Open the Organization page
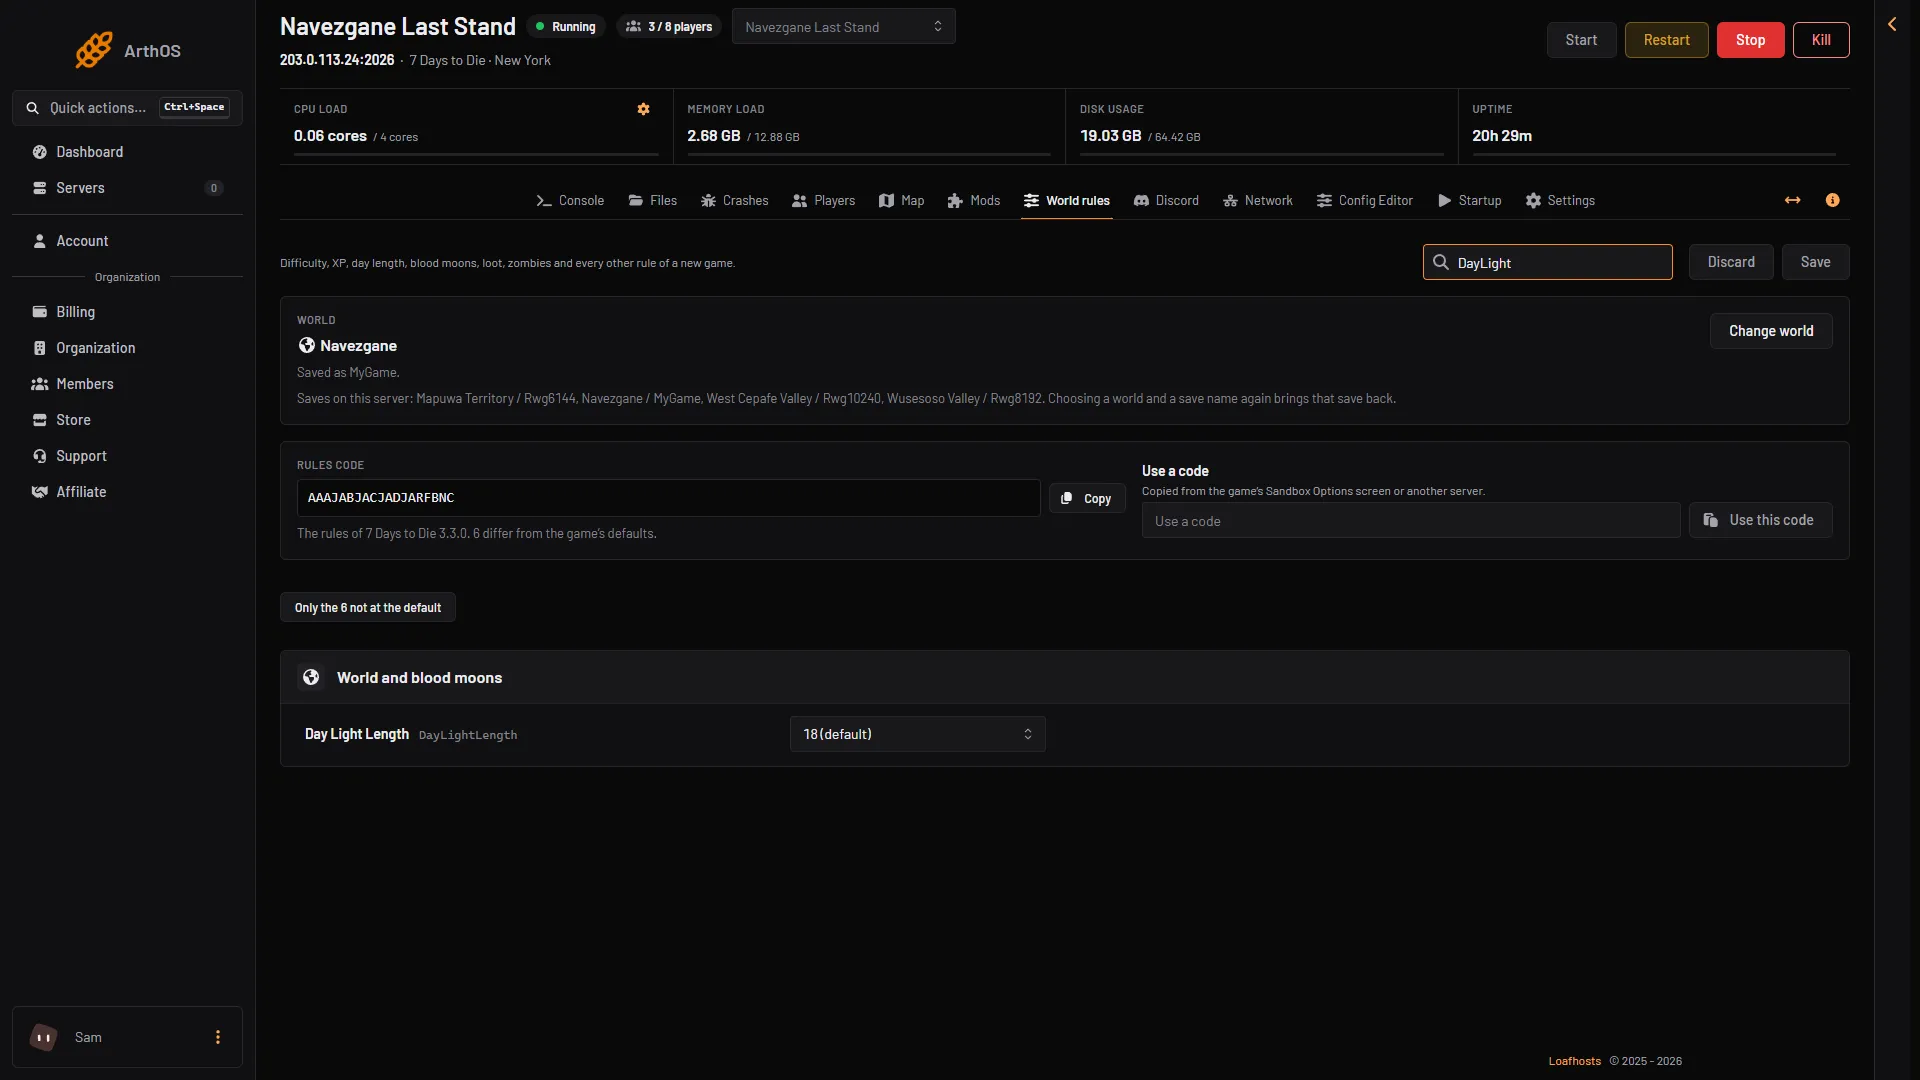This screenshot has width=1920, height=1080. (127, 348)
